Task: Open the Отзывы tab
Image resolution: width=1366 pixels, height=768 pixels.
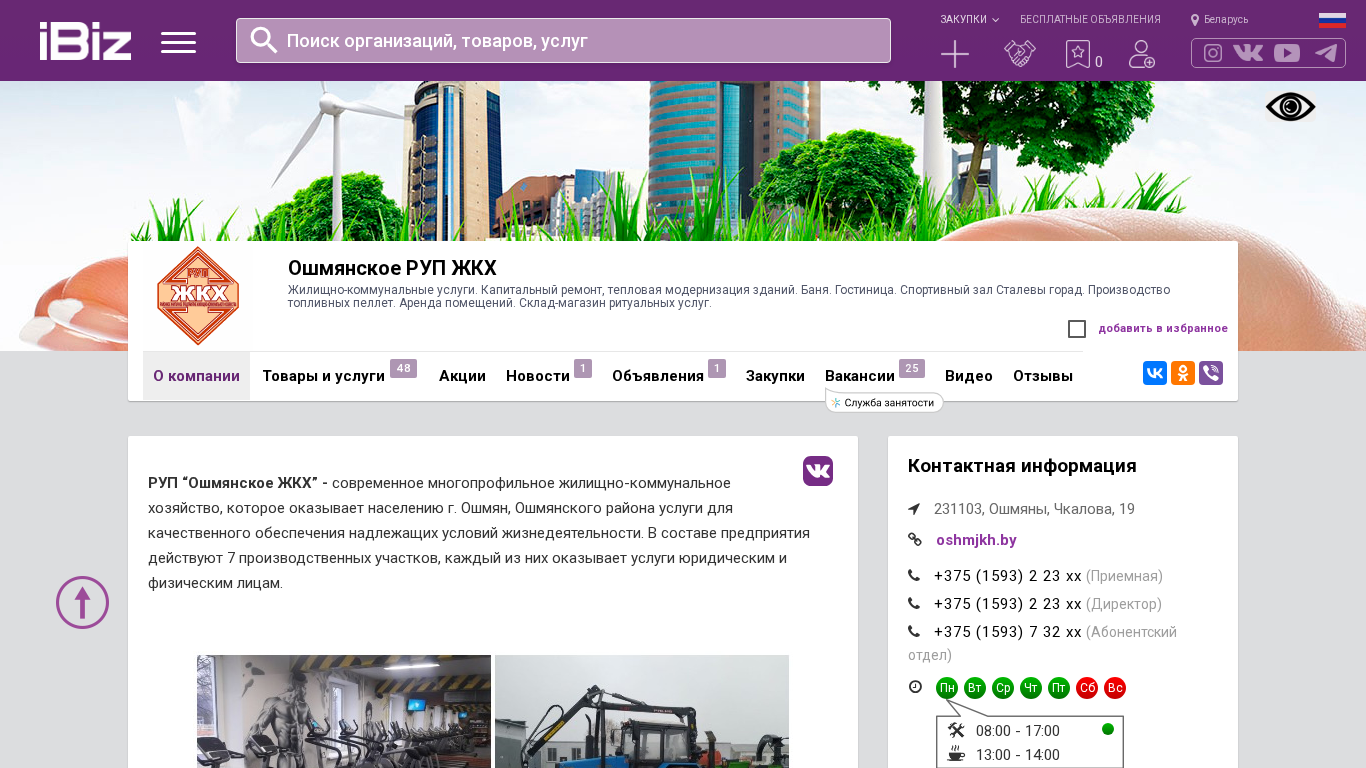Action: coord(1043,376)
